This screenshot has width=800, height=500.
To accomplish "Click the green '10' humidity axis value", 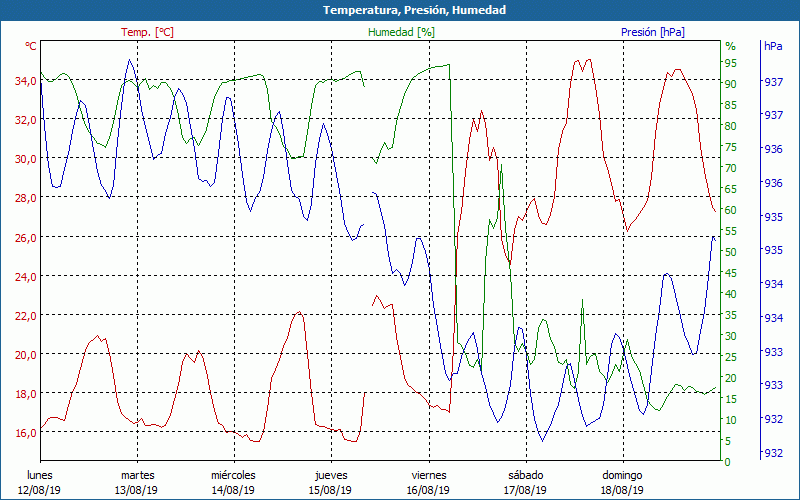I will point(731,420).
